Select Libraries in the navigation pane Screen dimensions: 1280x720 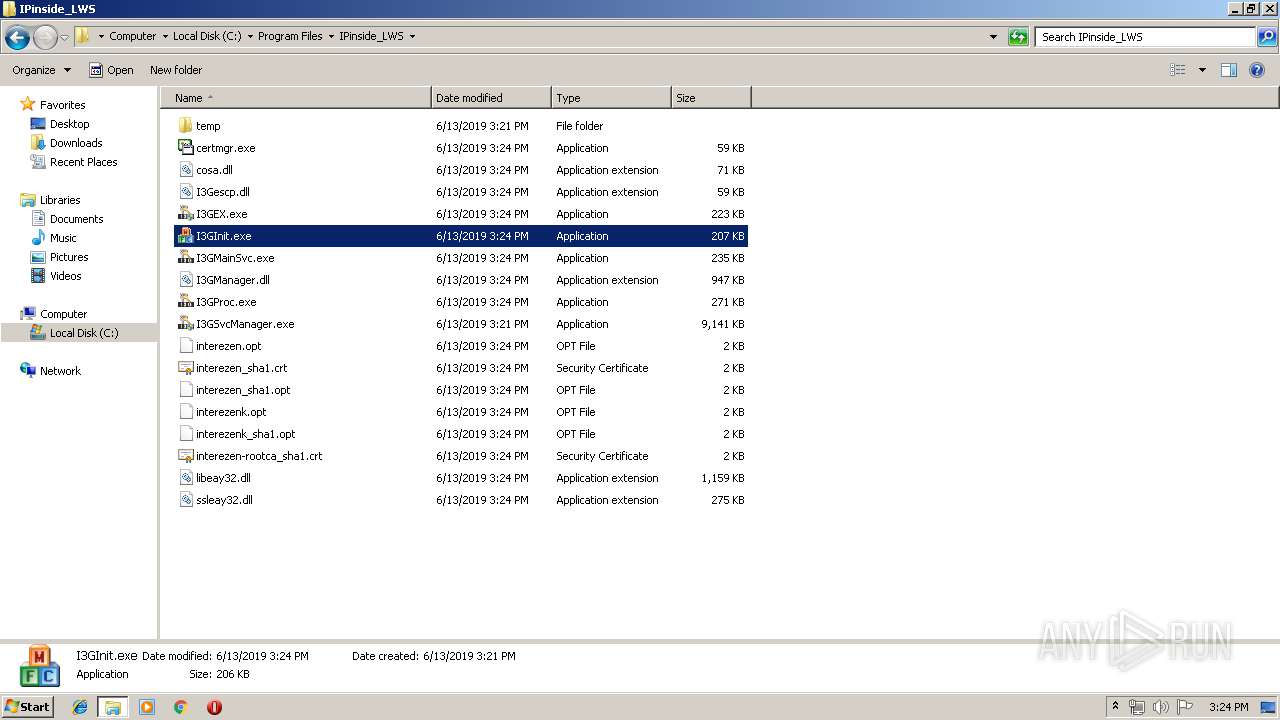click(60, 200)
